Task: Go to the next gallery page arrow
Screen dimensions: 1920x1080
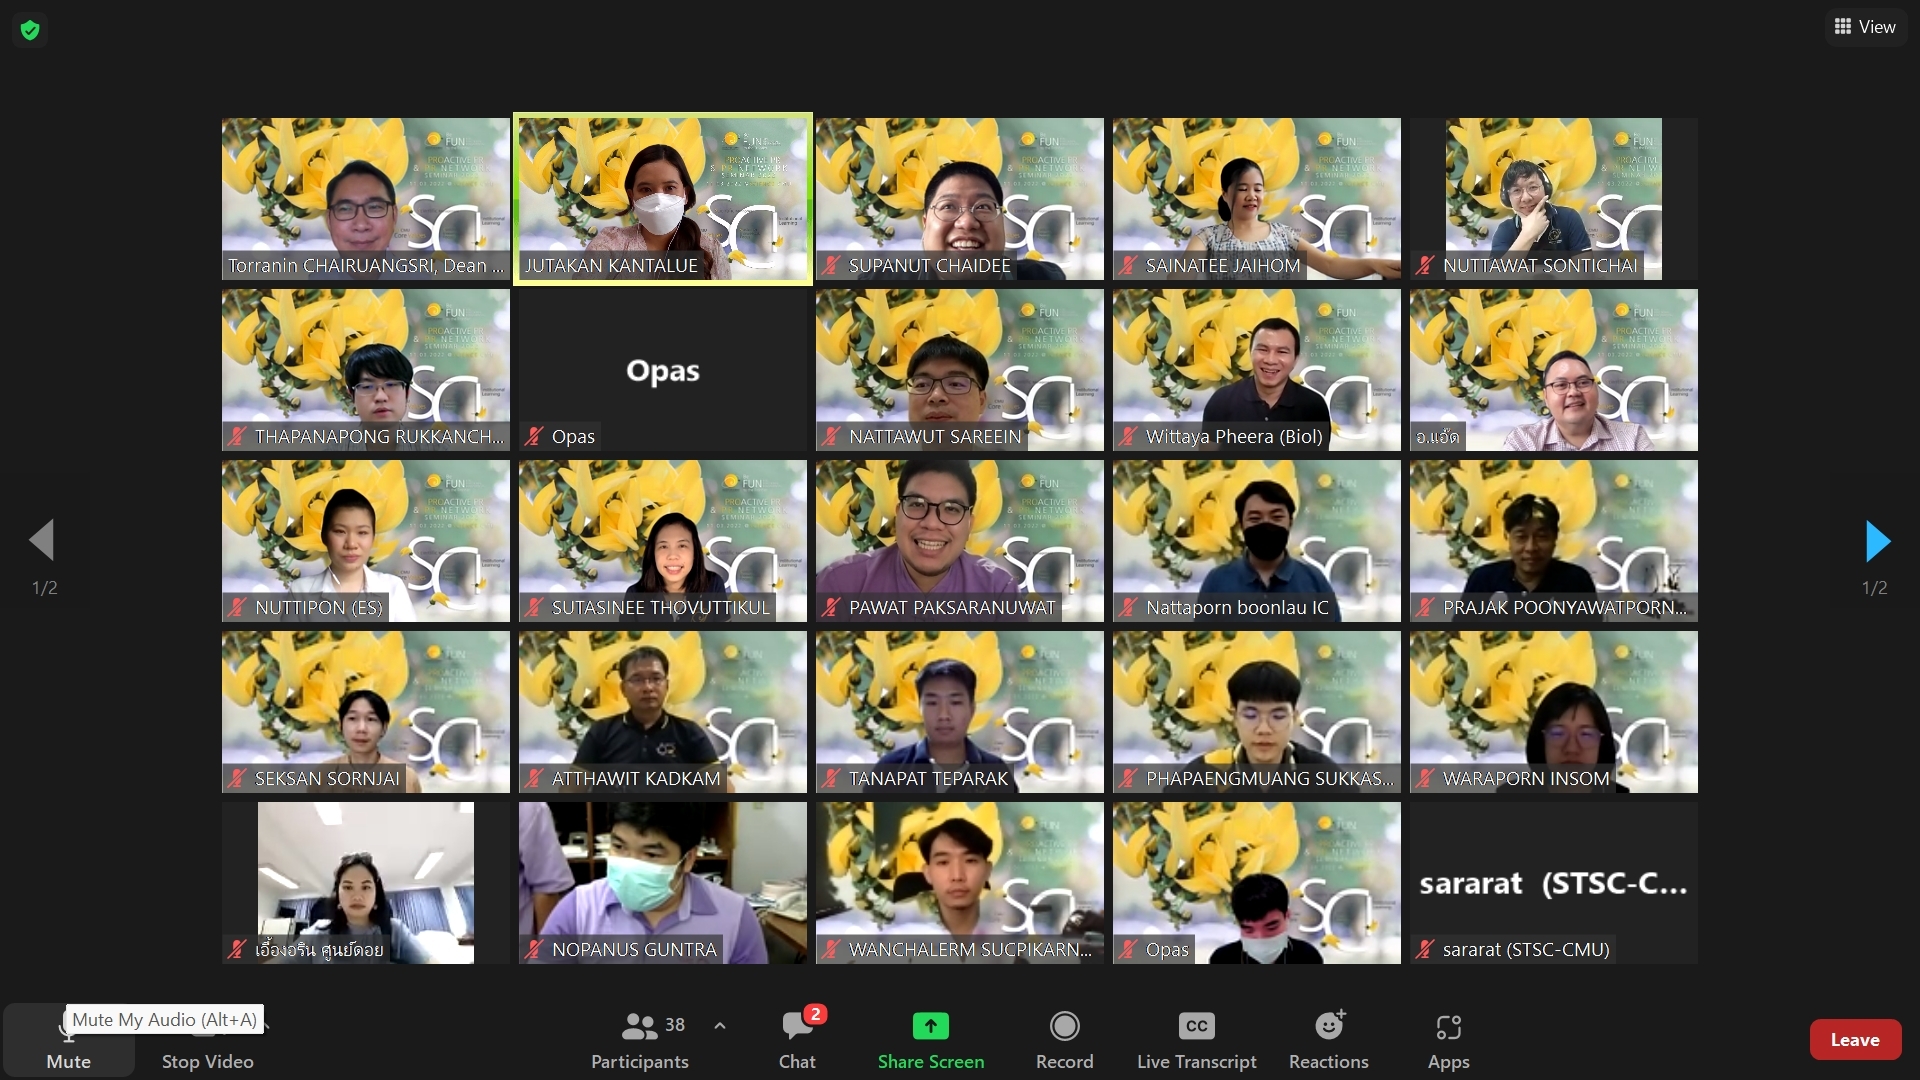Action: click(x=1877, y=541)
